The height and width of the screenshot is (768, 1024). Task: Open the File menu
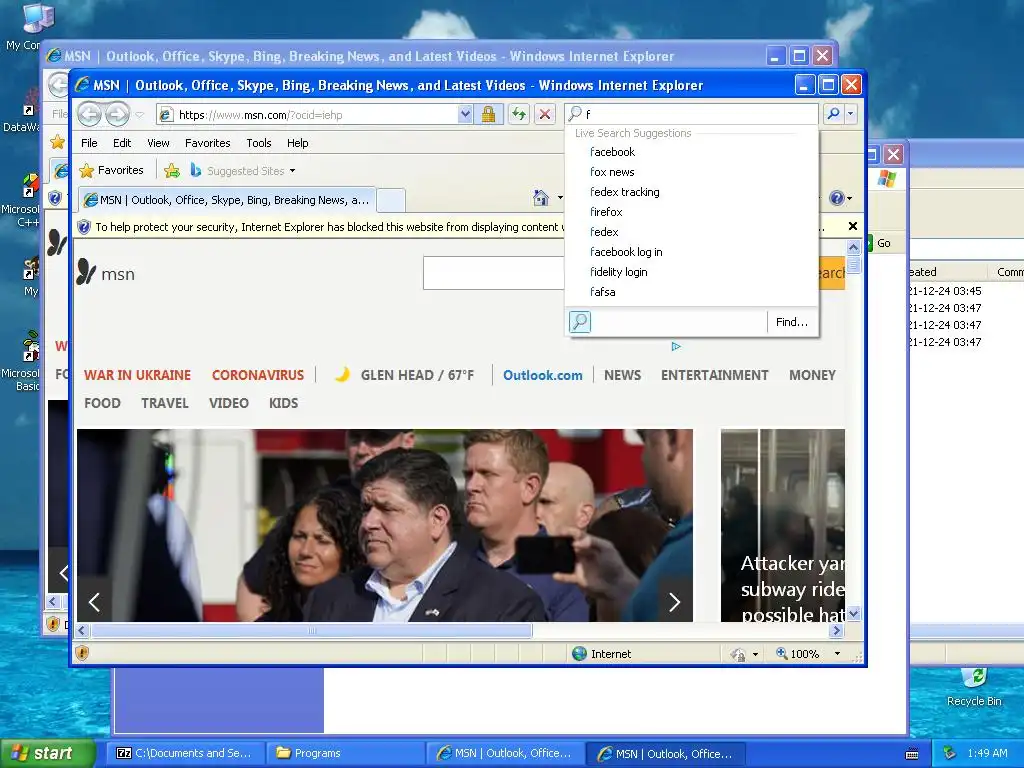tap(89, 143)
